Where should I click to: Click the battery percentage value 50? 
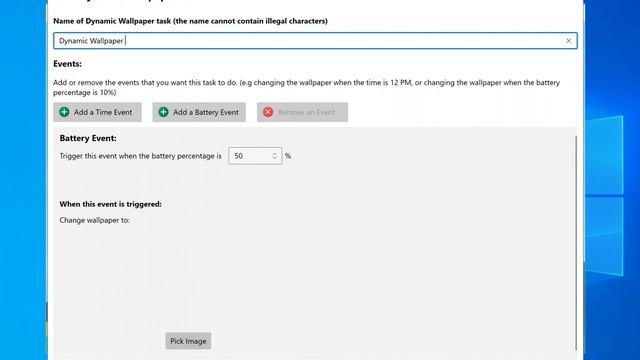(x=239, y=156)
